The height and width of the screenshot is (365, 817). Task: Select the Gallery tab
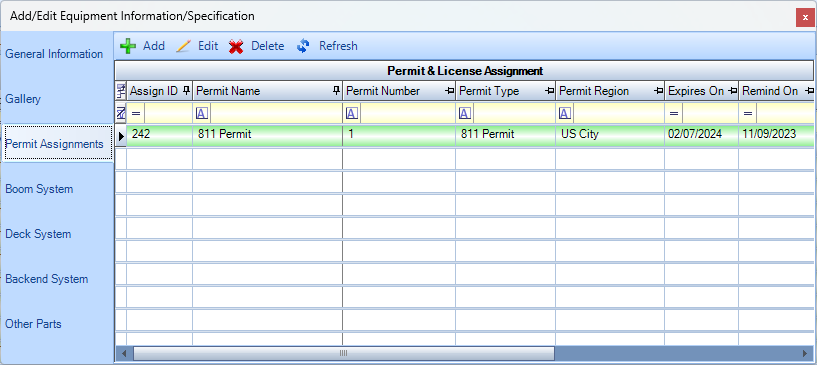click(23, 99)
